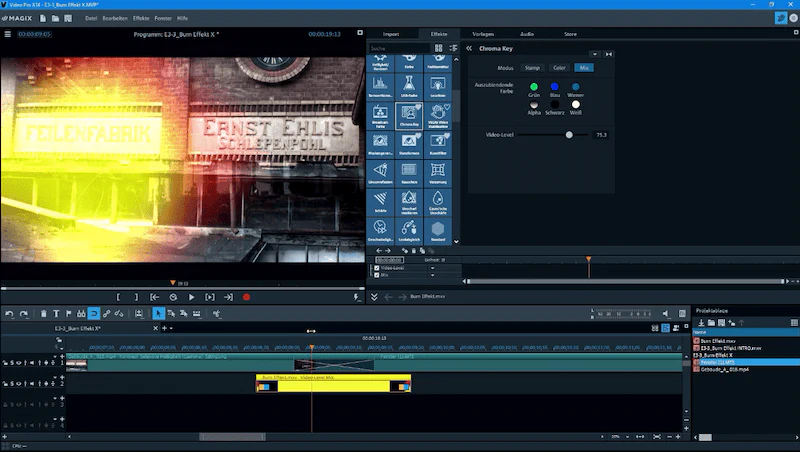Close the E3-3_Burn Effekt X timeline tab

[156, 329]
